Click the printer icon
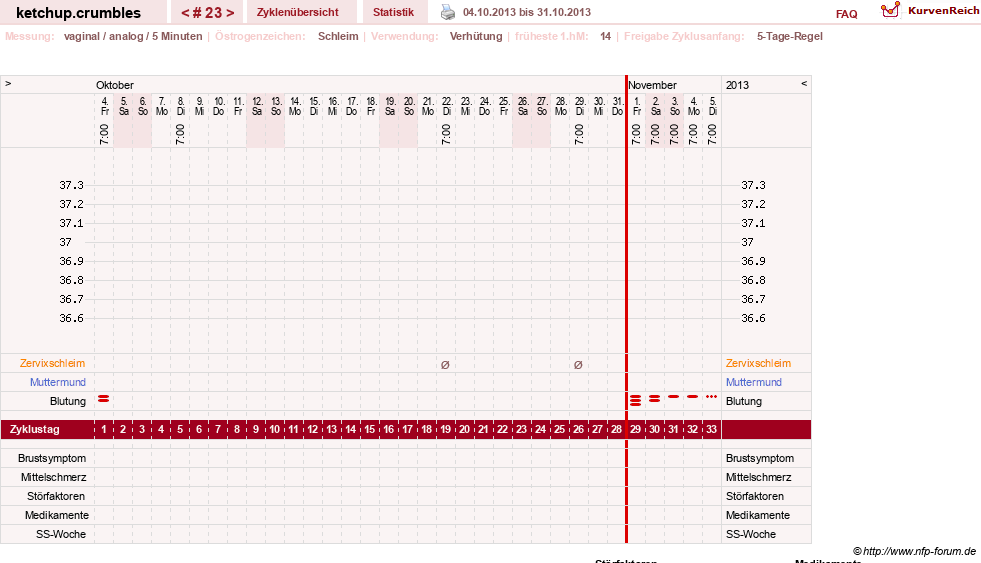The height and width of the screenshot is (563, 981). click(447, 12)
